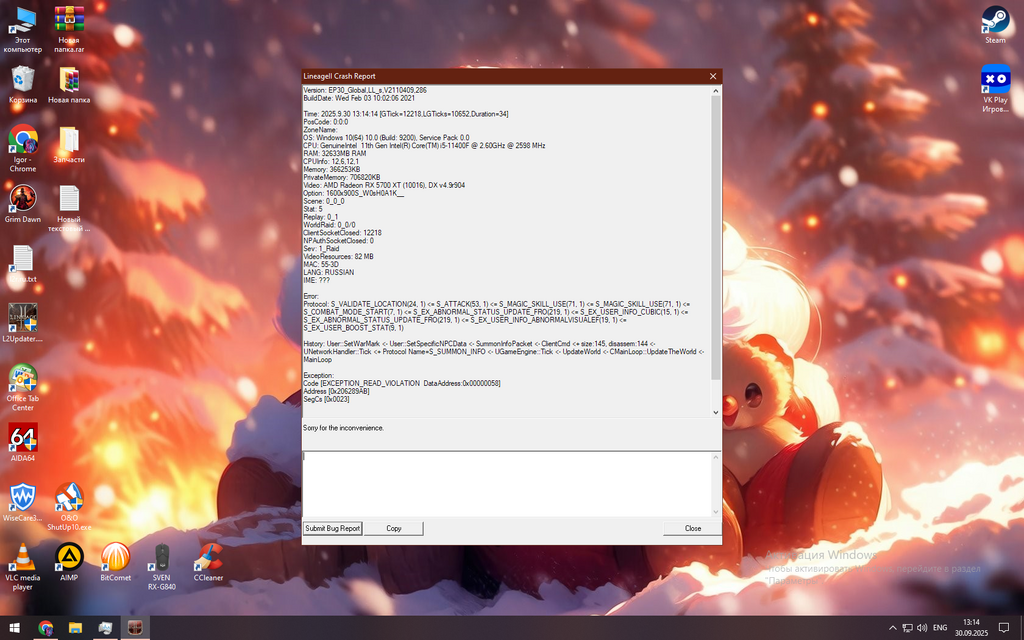Screen dimensions: 1024x640
Task: Open the Windows Start menu
Action: click(x=15, y=628)
